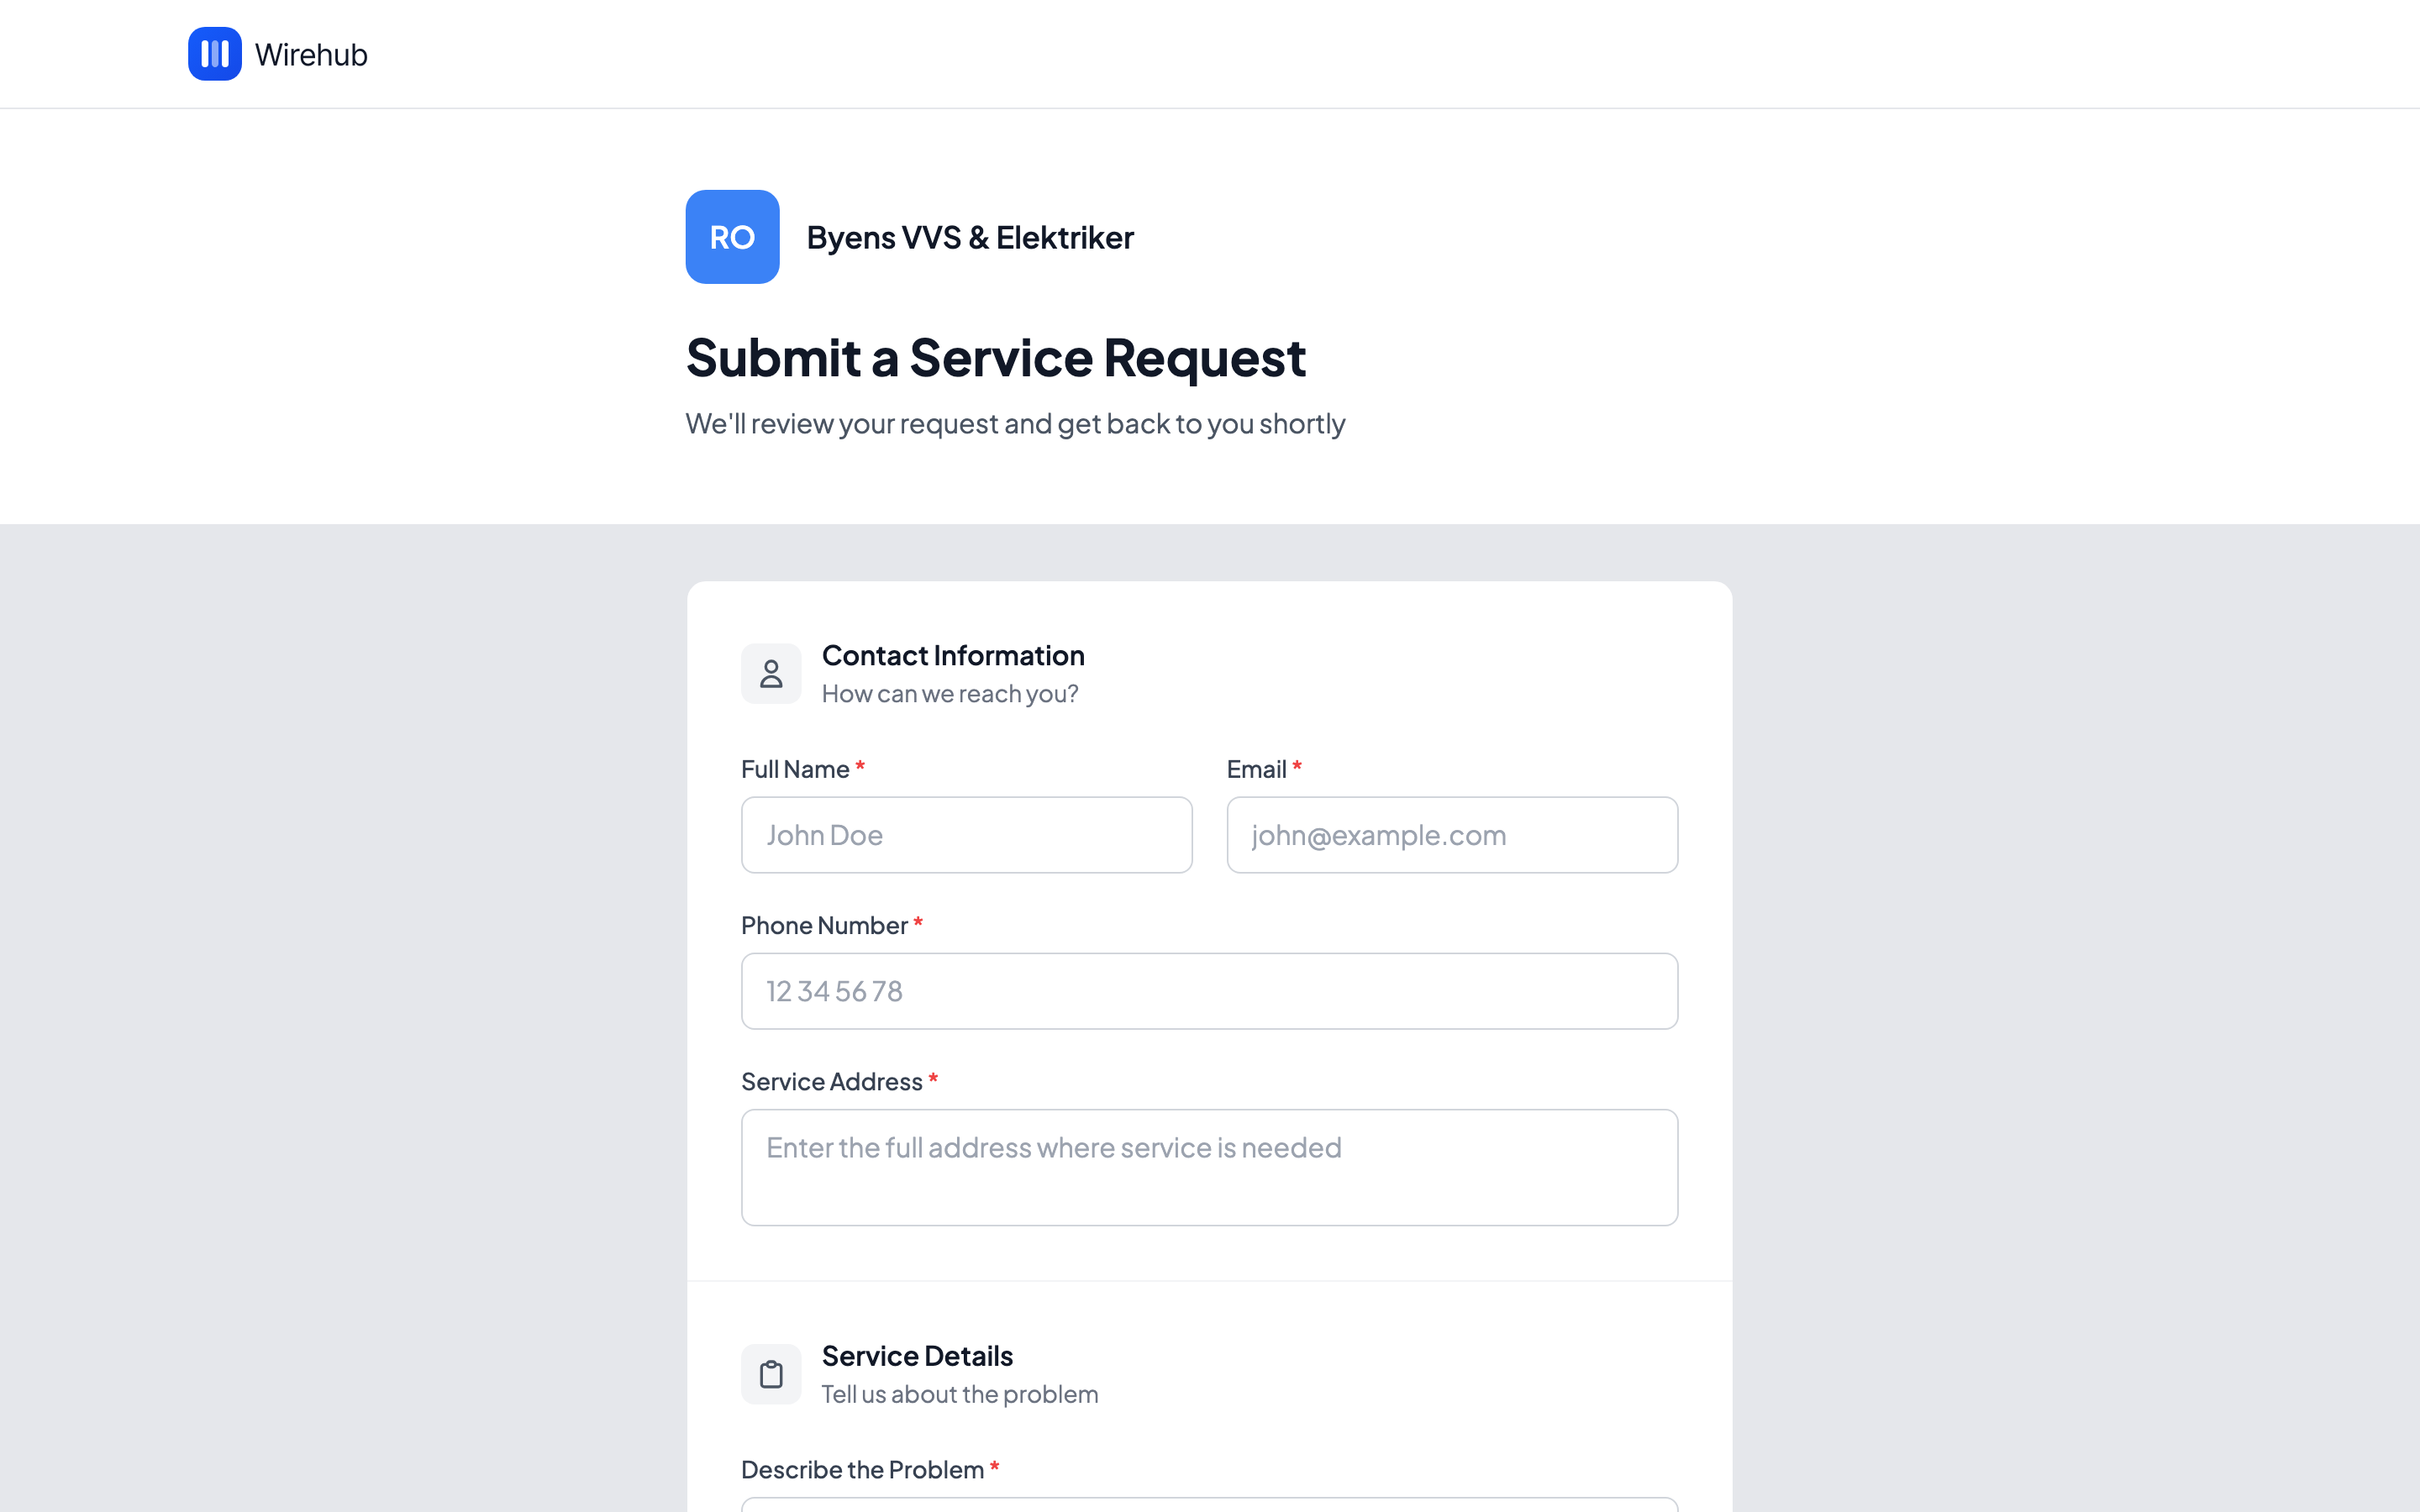Focus the Phone Number input field
The width and height of the screenshot is (2420, 1512).
click(1209, 991)
